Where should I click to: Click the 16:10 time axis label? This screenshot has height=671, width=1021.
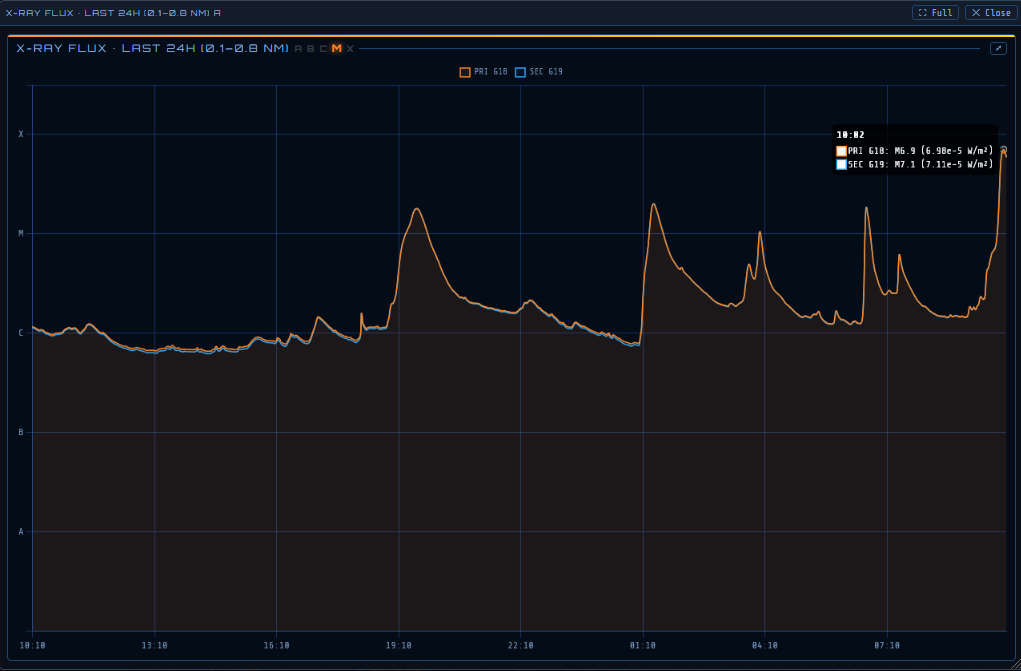277,646
